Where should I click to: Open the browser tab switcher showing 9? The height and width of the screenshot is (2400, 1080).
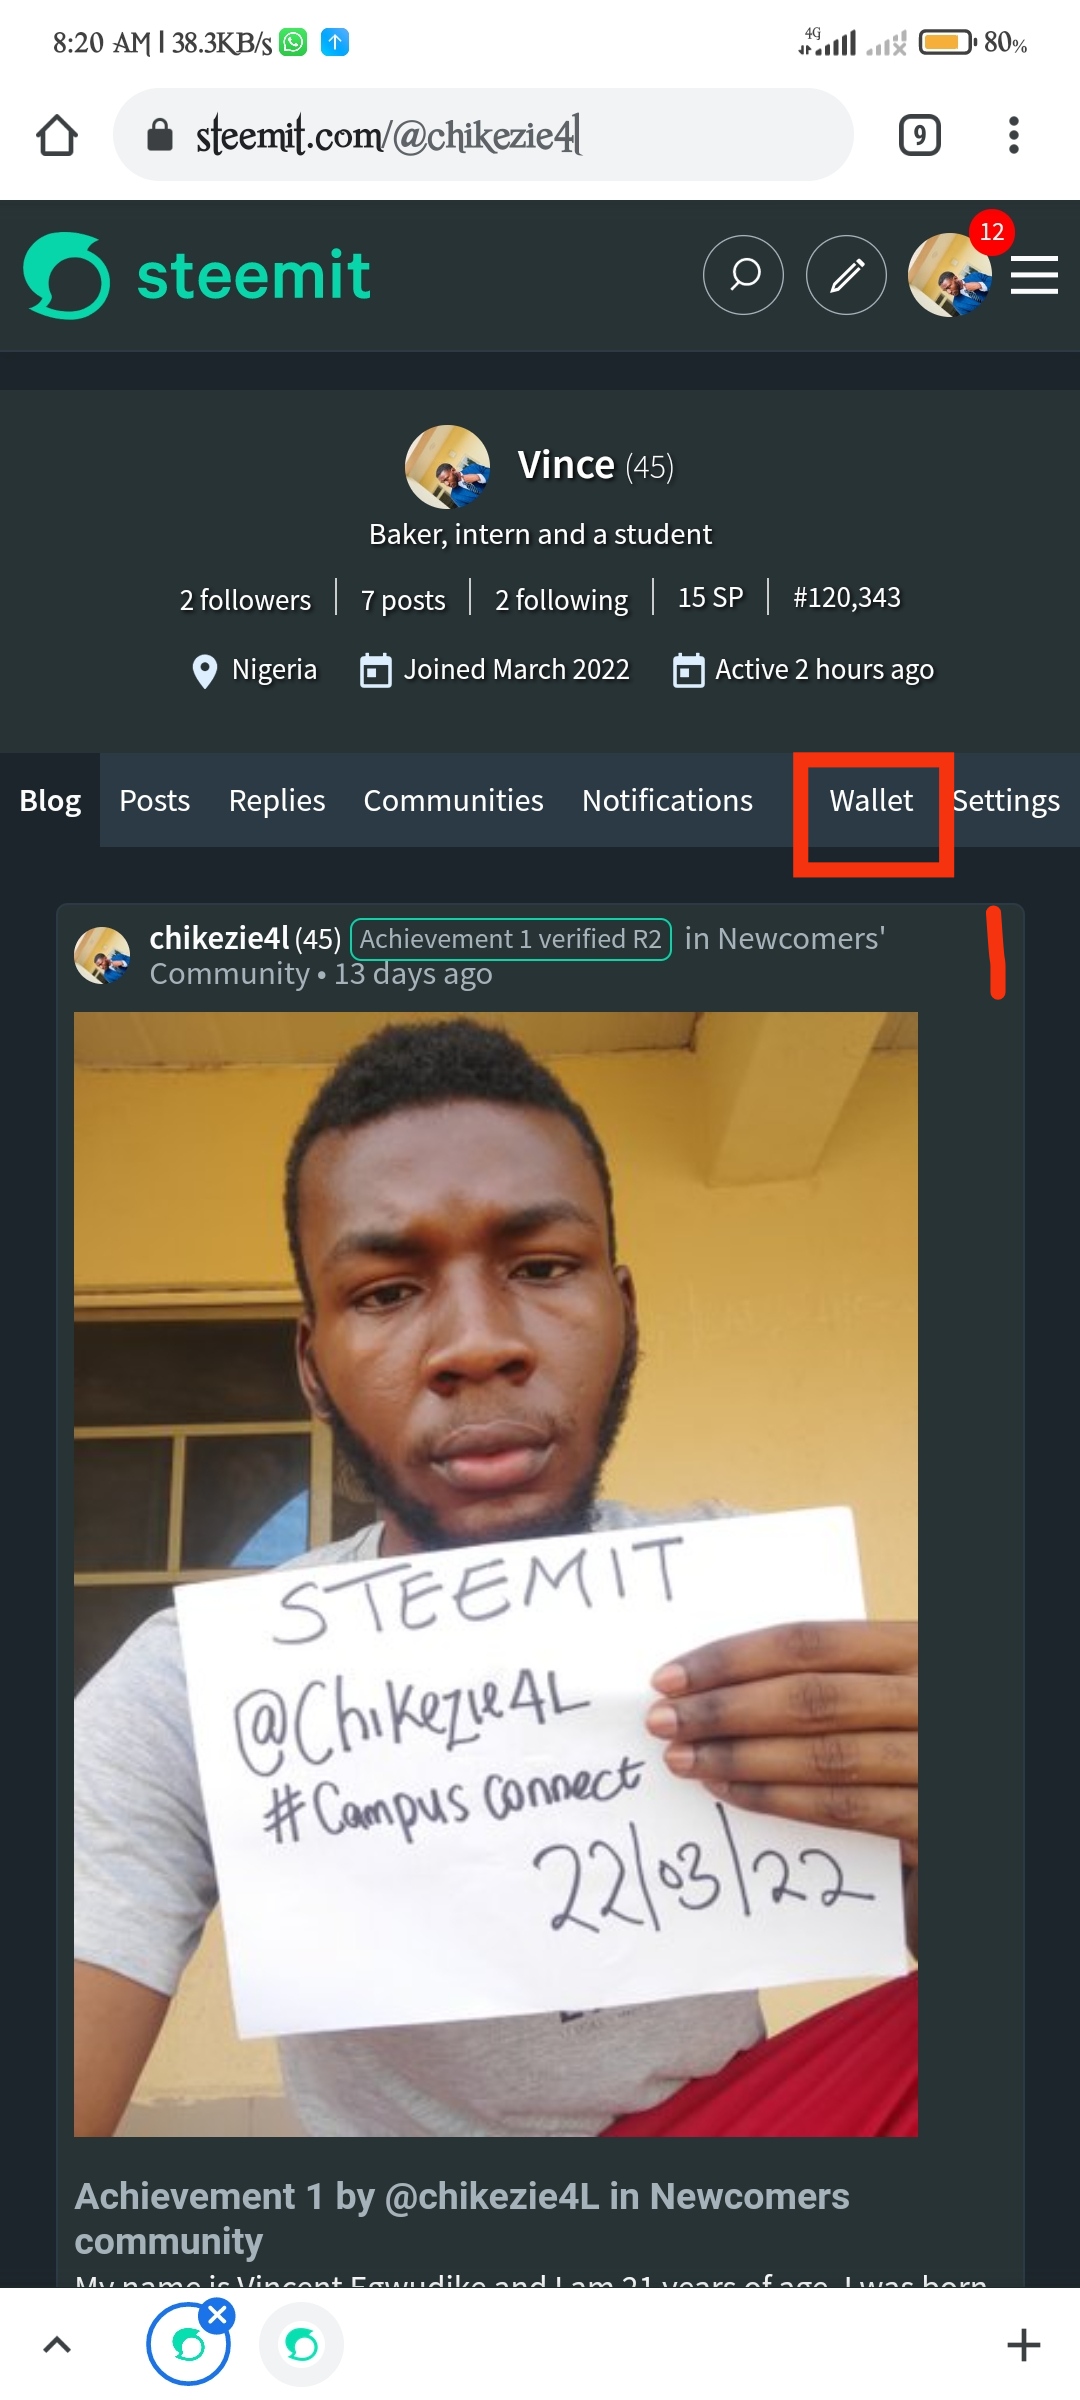[x=919, y=136]
